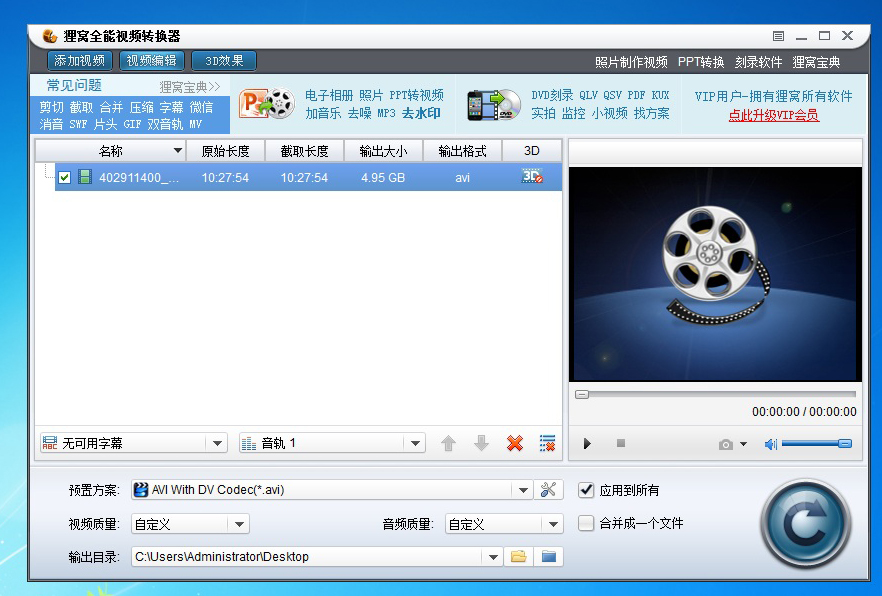Open 照片制作视频 menu item
This screenshot has width=882, height=596.
point(631,62)
